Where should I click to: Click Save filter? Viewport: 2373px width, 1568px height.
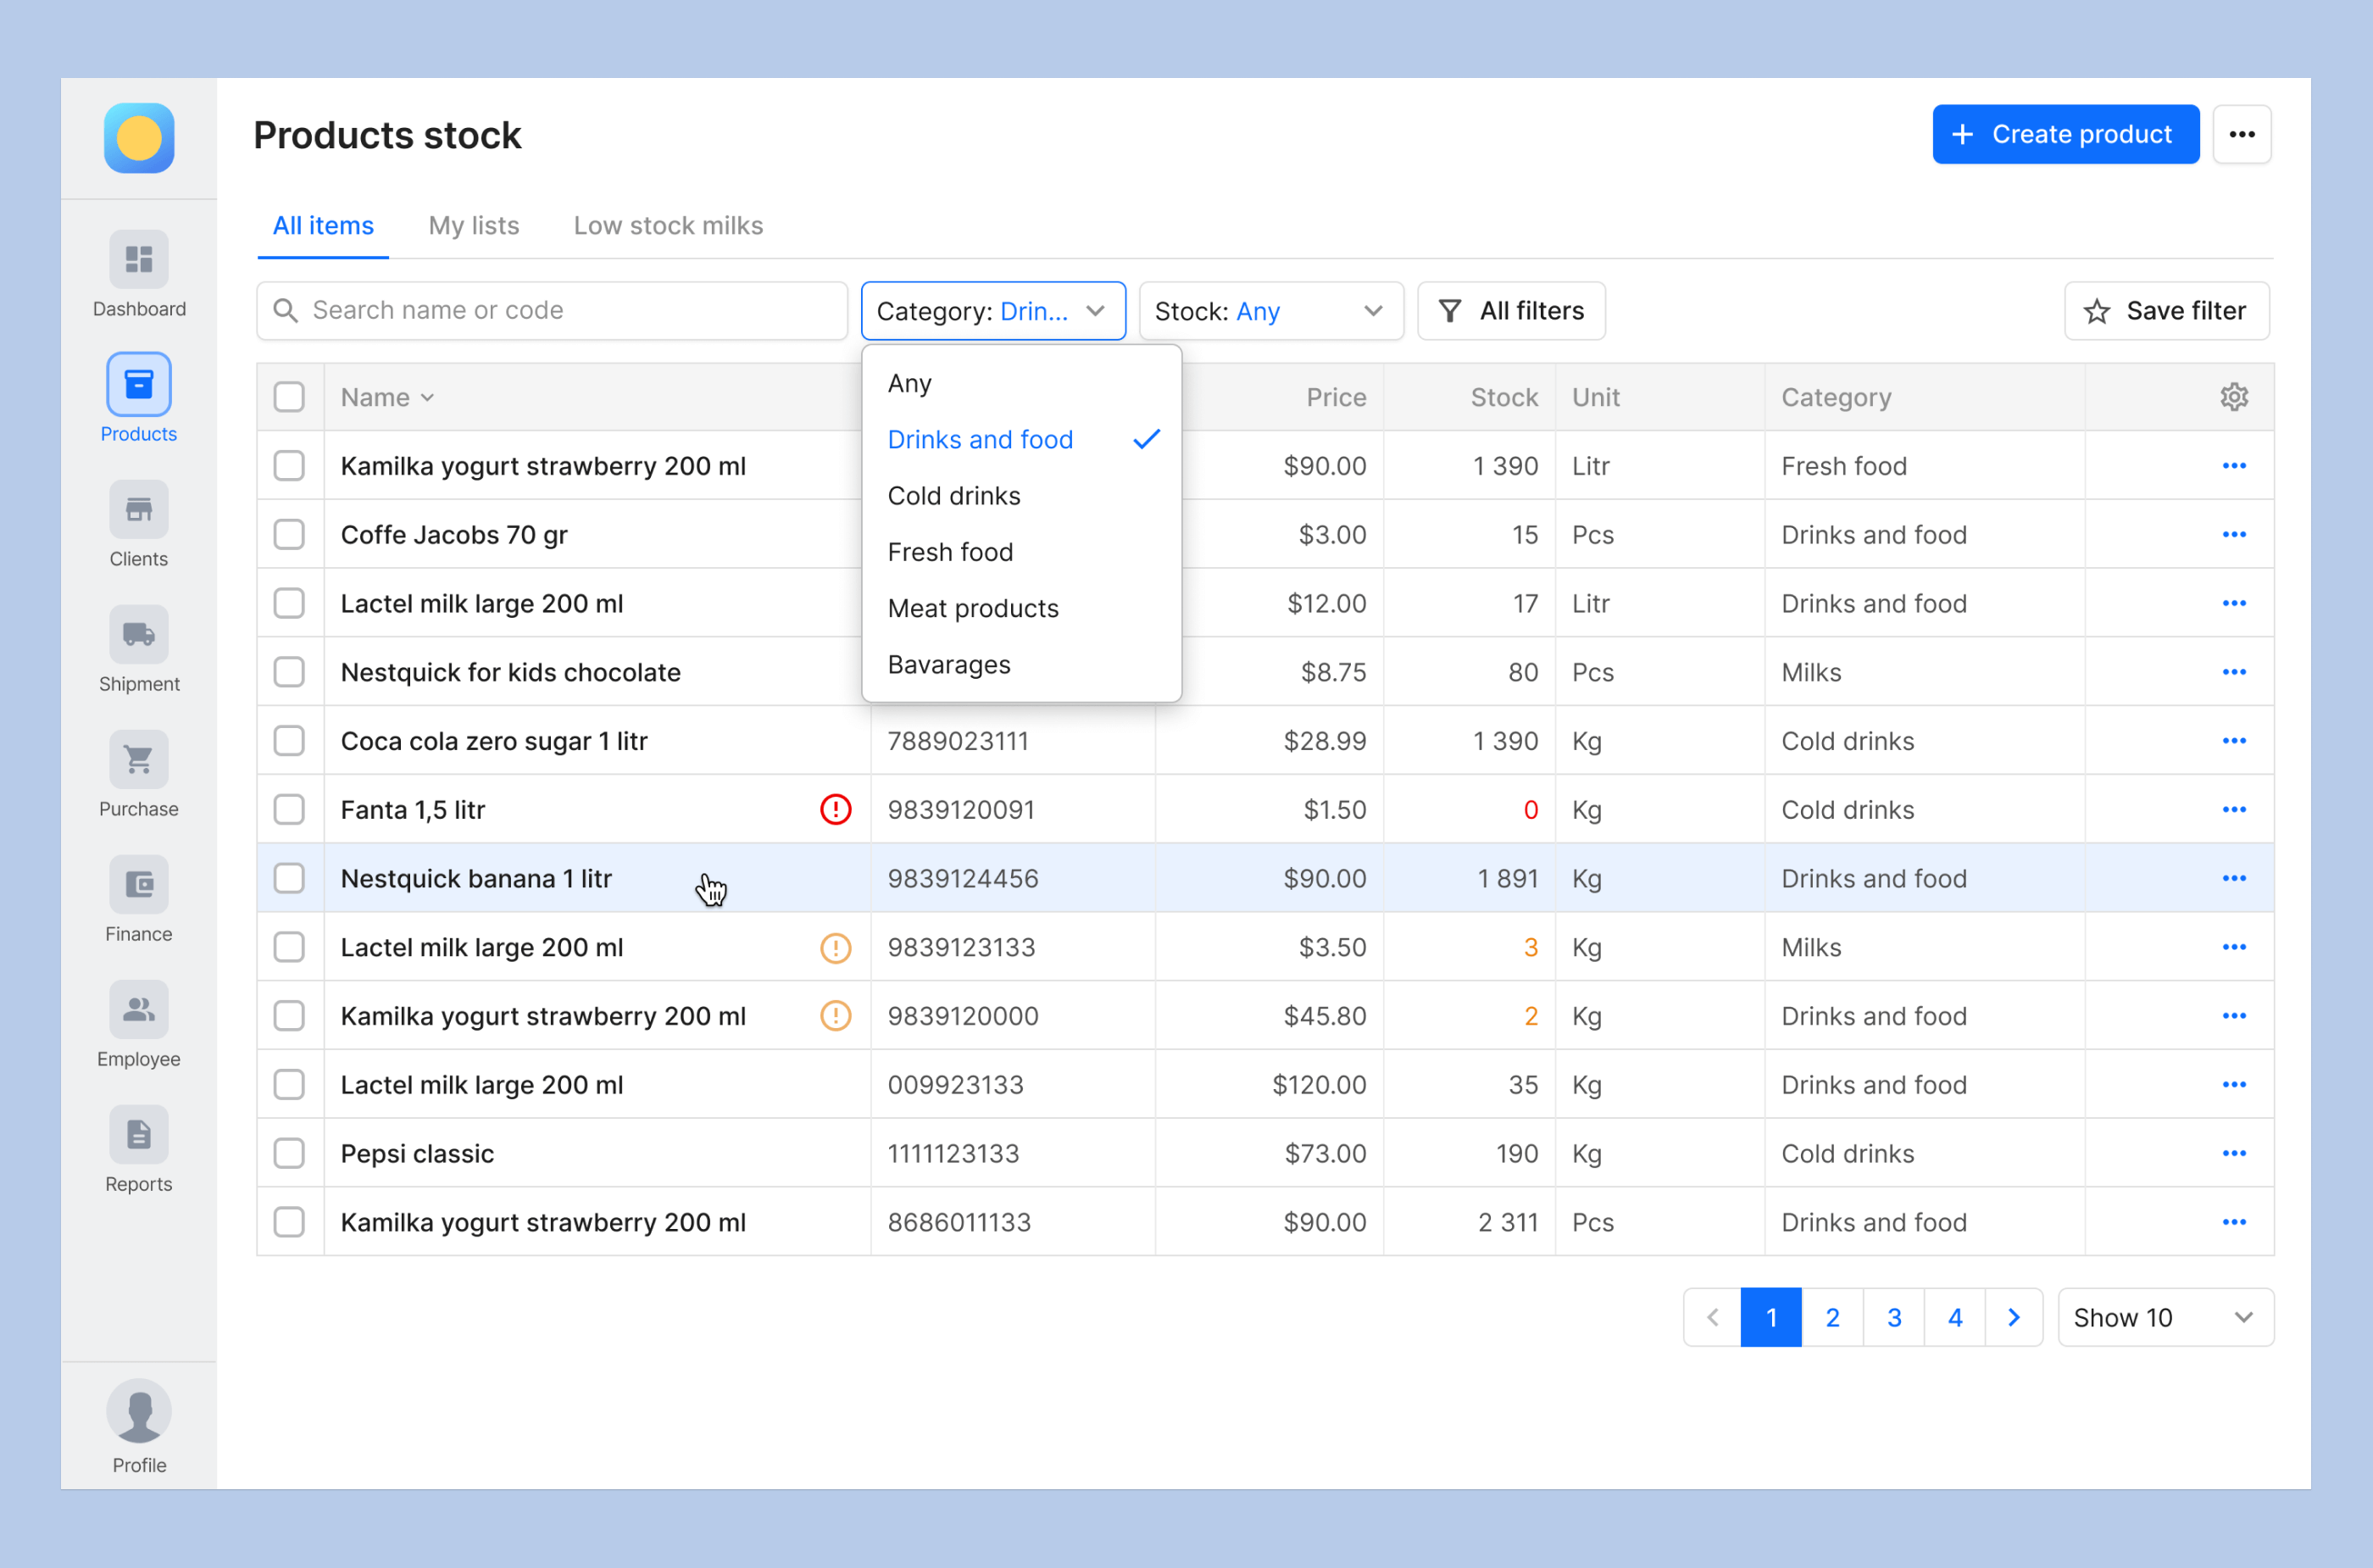(2166, 310)
